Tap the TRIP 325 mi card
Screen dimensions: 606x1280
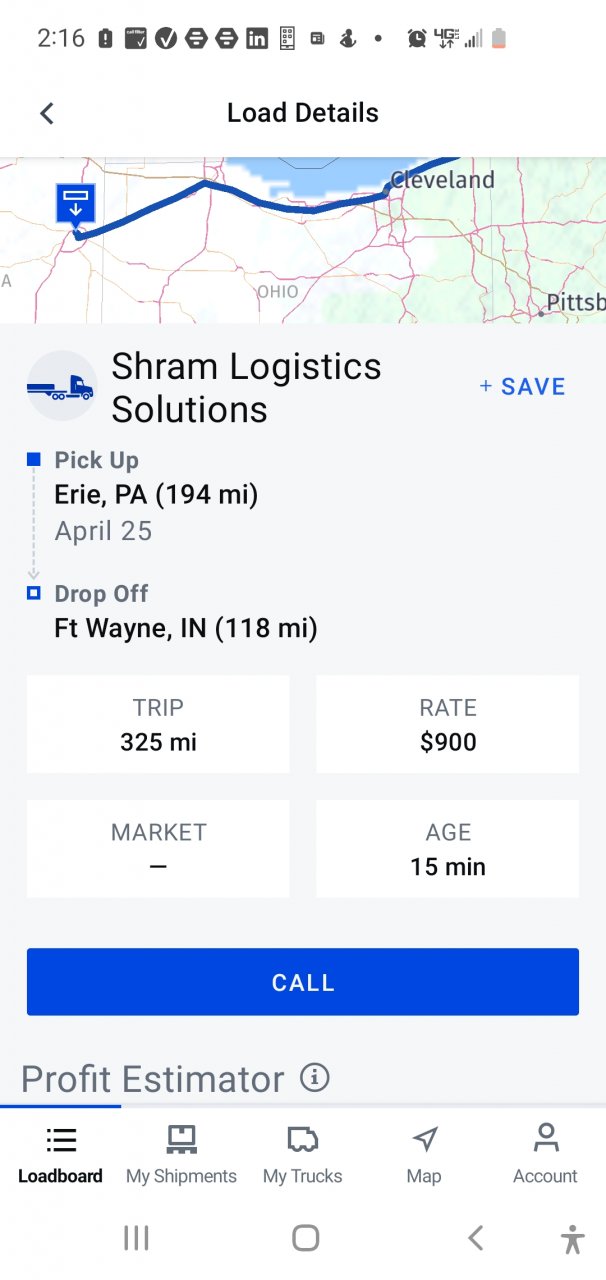pyautogui.click(x=158, y=724)
